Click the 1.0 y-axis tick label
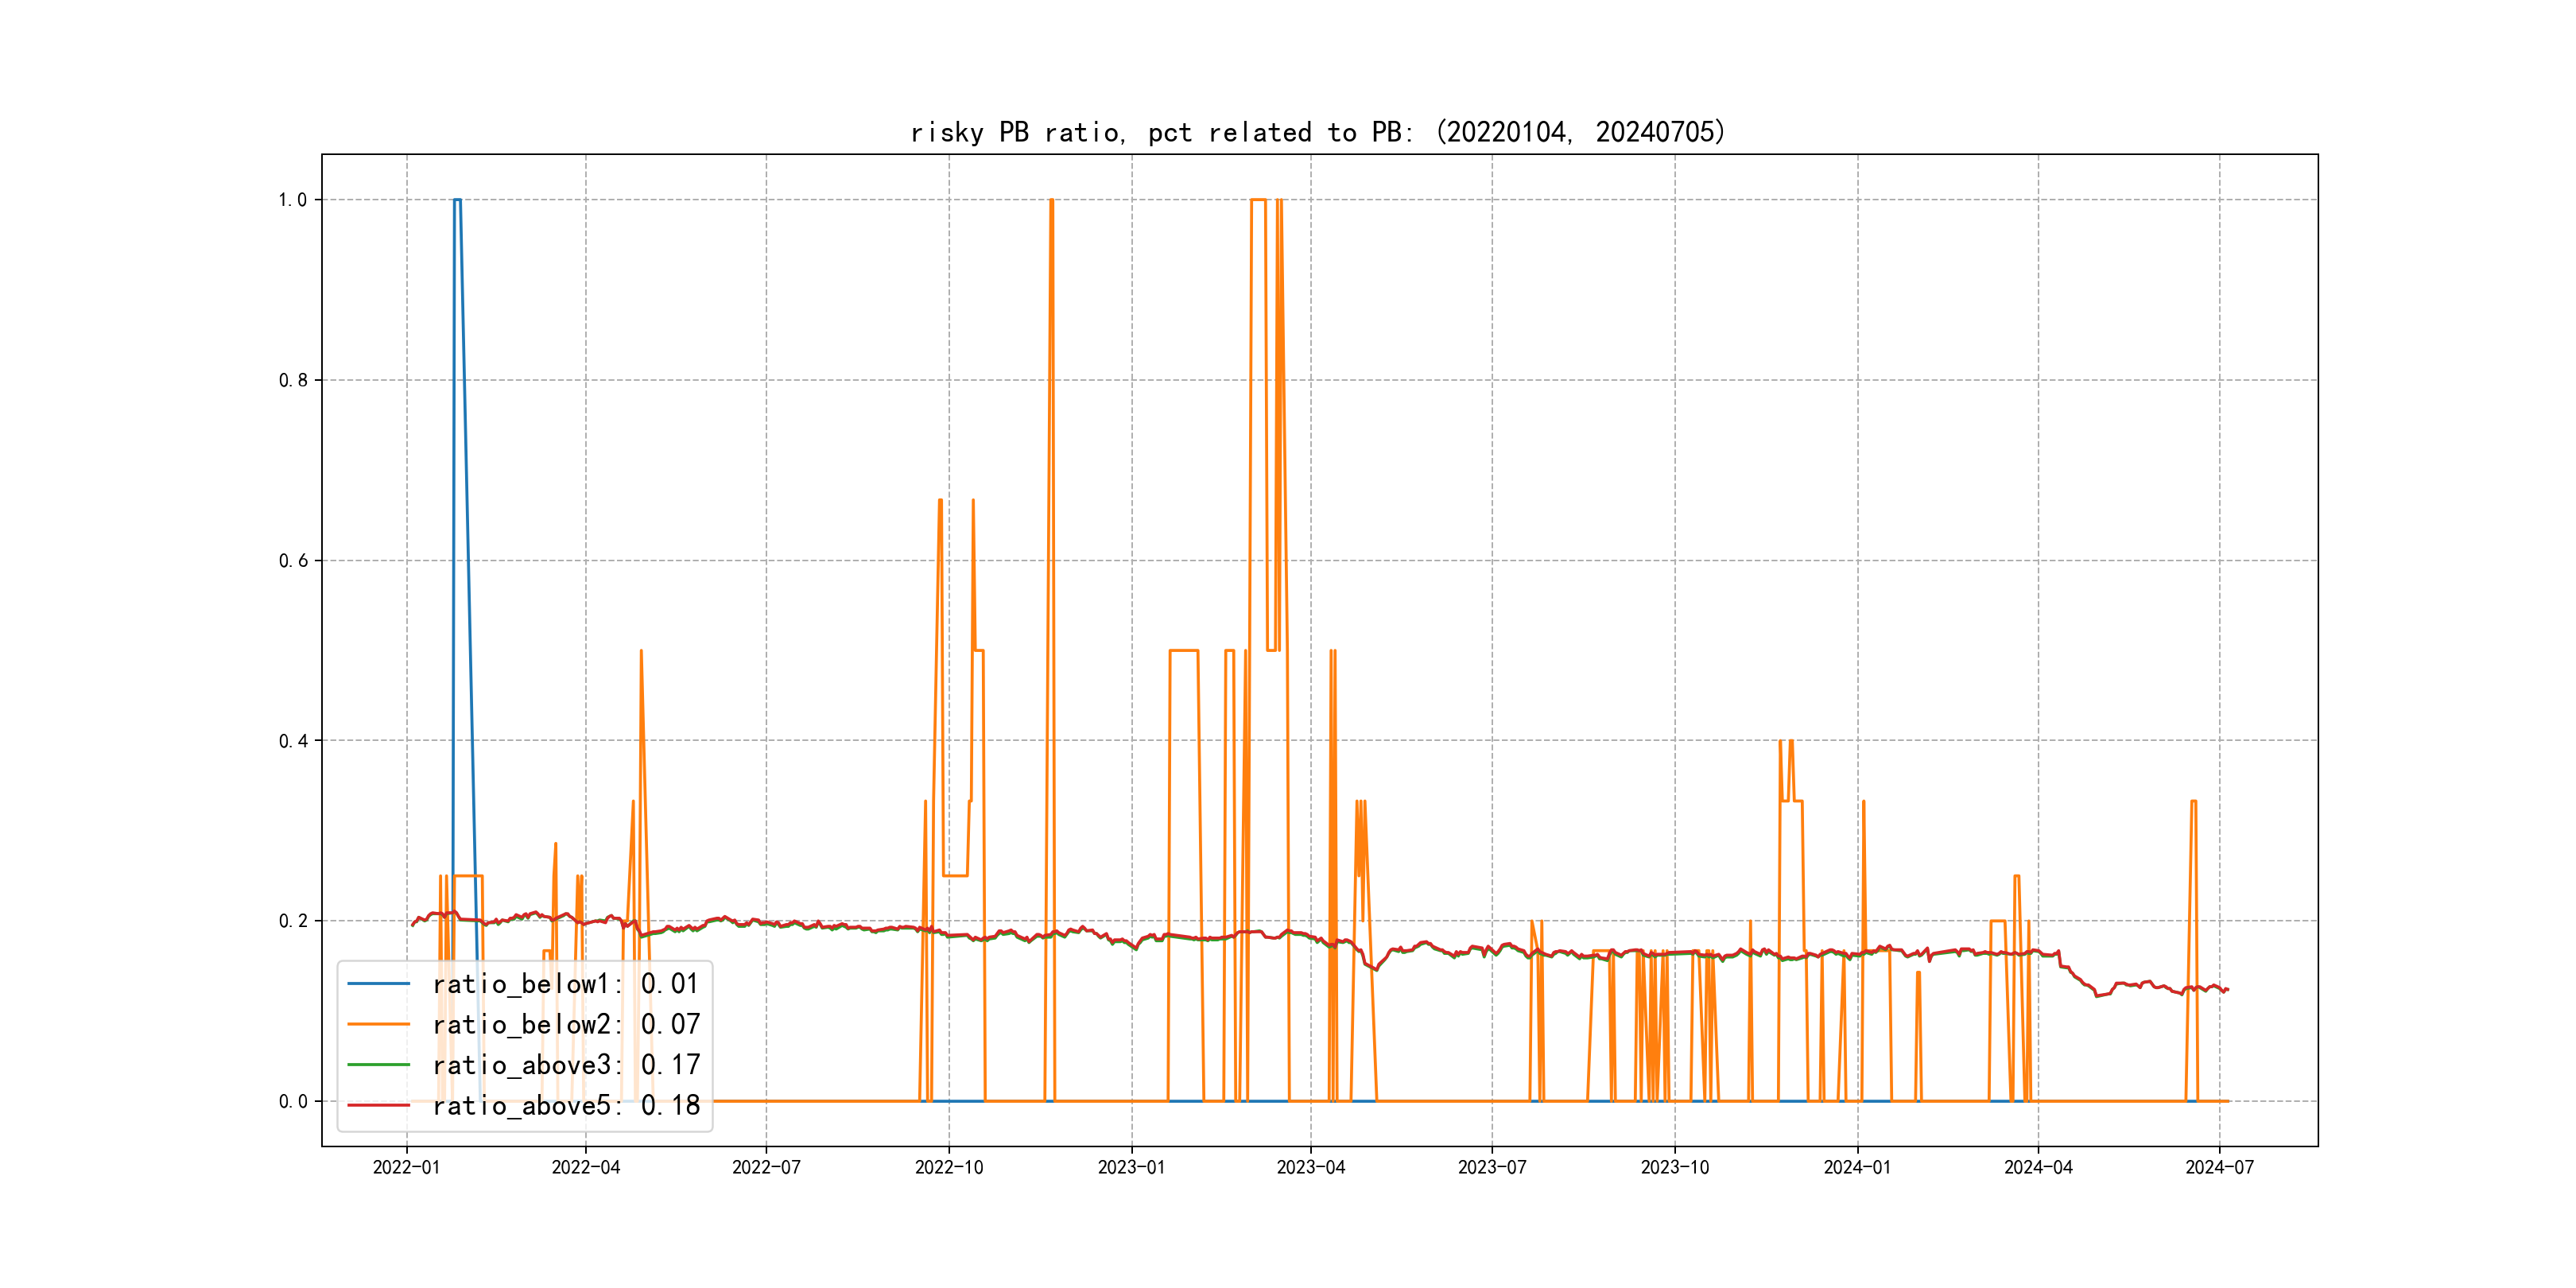 292,200
